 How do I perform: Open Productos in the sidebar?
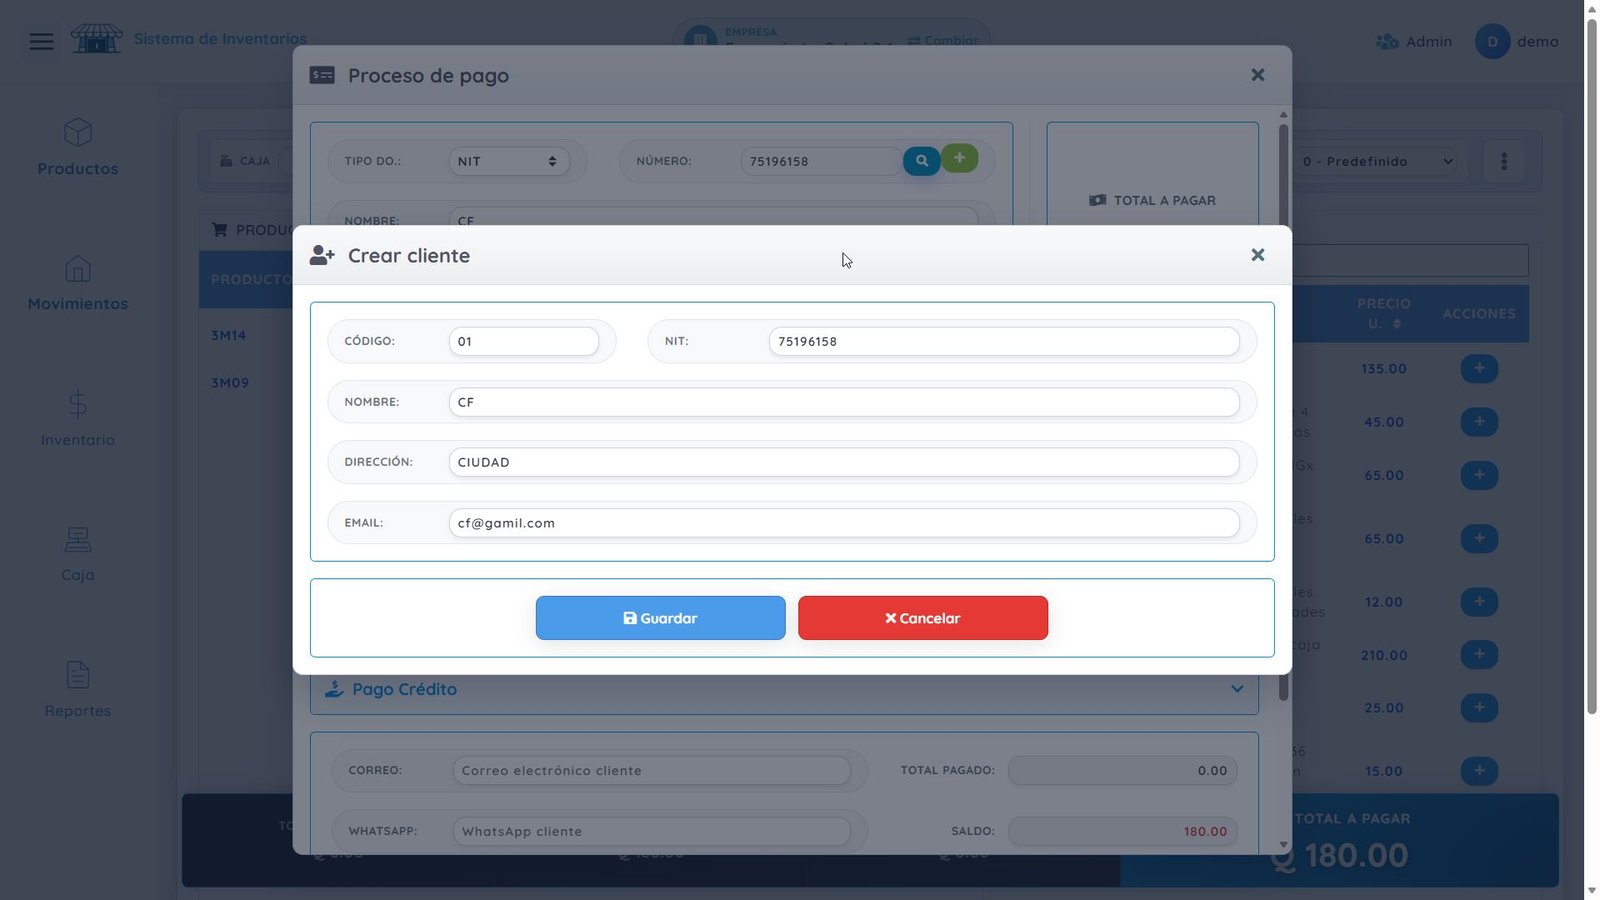[78, 148]
